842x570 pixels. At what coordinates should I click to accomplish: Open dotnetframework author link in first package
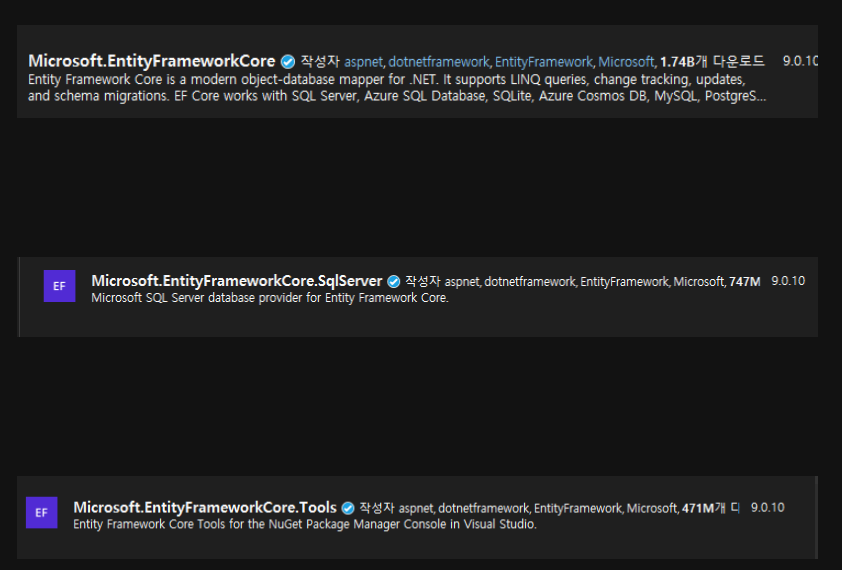click(x=439, y=62)
